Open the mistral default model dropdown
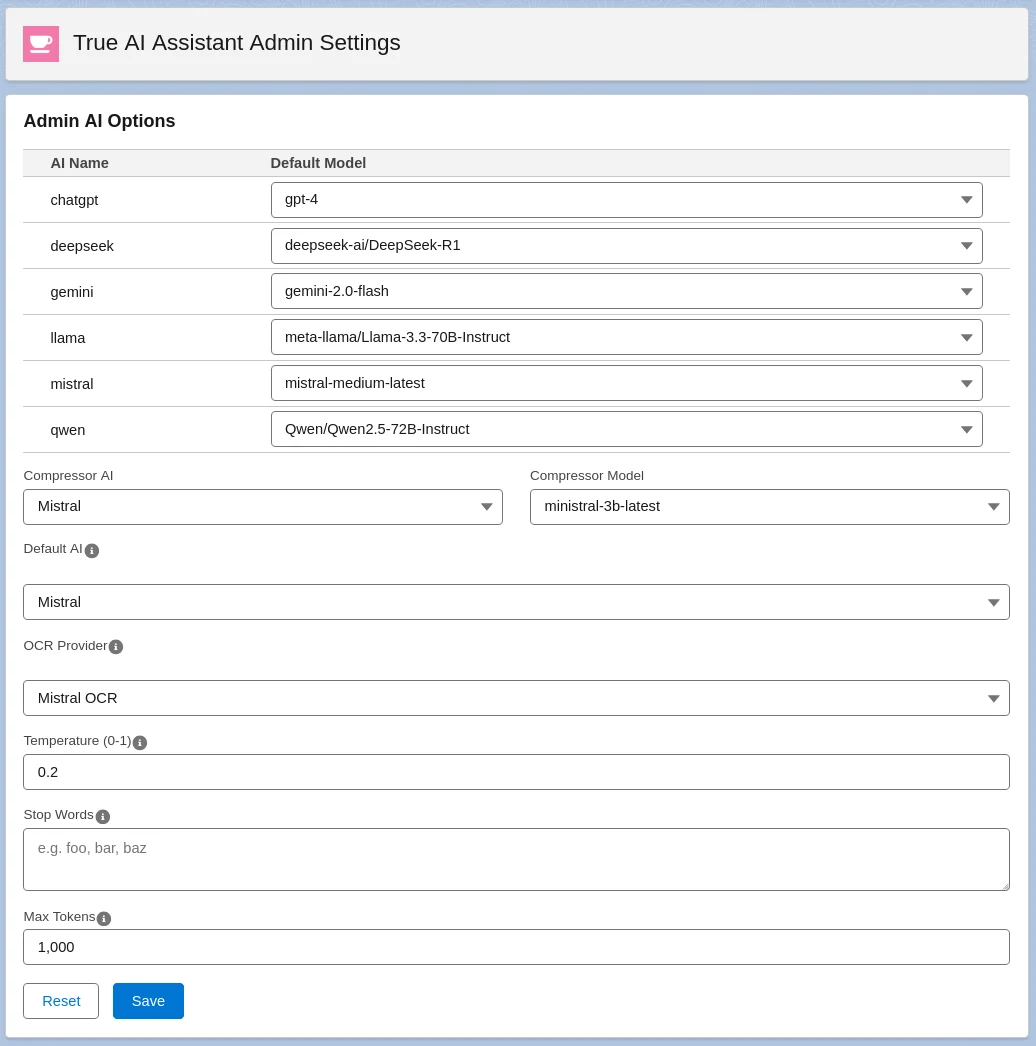 coord(626,384)
